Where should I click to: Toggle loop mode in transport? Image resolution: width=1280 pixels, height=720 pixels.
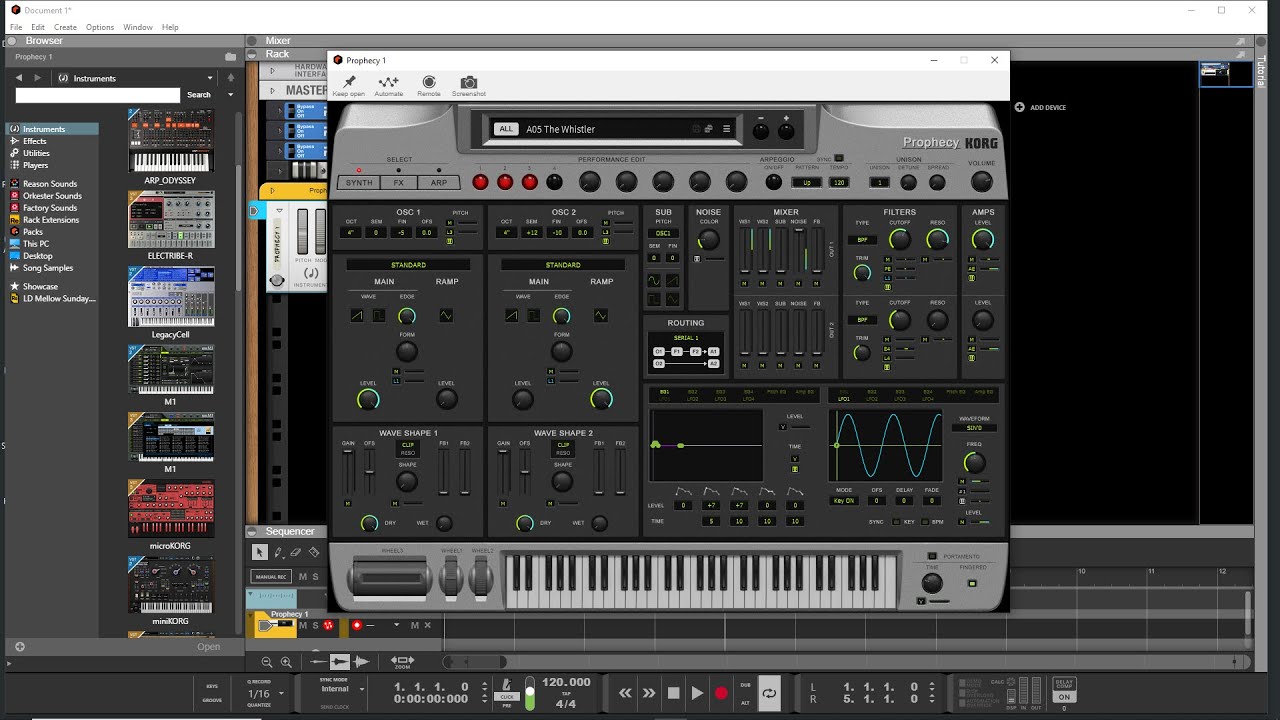(x=769, y=692)
